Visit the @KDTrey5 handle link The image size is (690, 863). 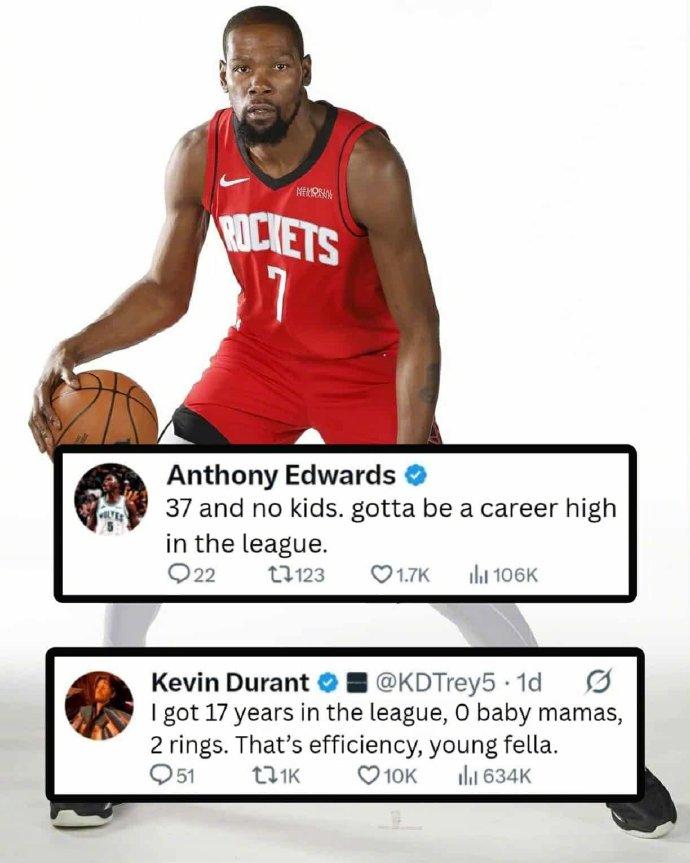(436, 683)
